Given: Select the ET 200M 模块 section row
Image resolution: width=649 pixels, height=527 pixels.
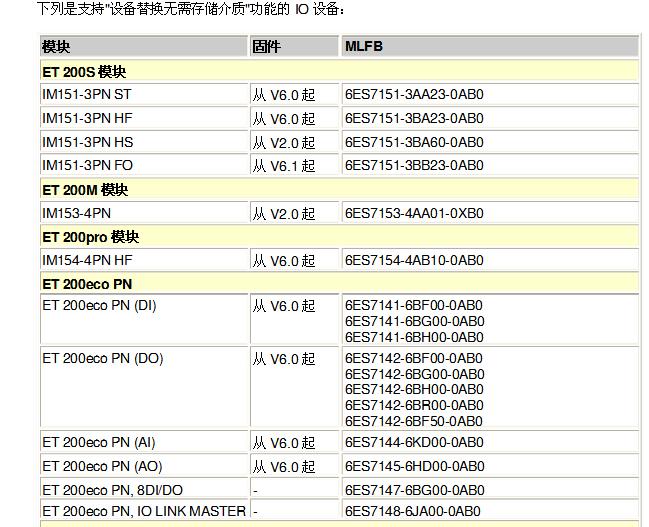Looking at the screenshot, I should [x=339, y=190].
